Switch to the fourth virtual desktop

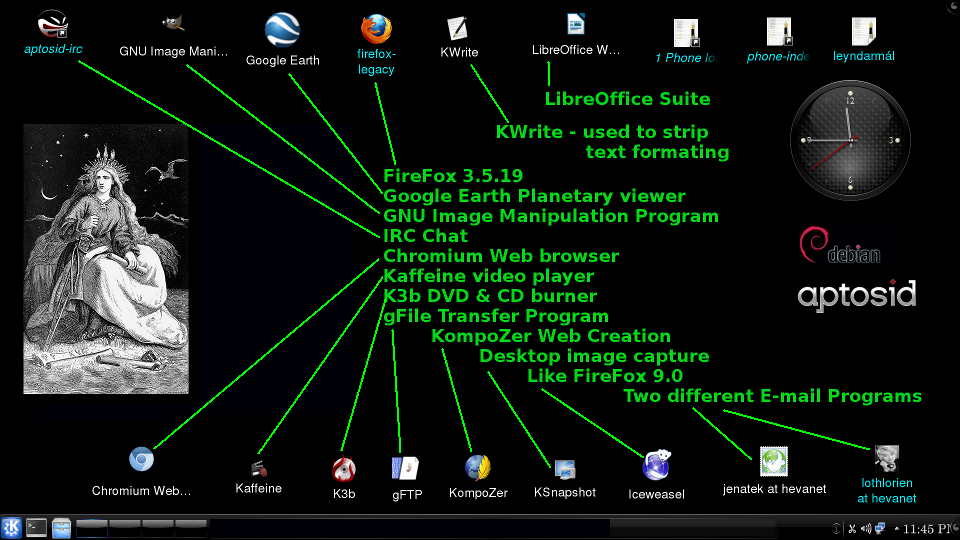tap(191, 528)
